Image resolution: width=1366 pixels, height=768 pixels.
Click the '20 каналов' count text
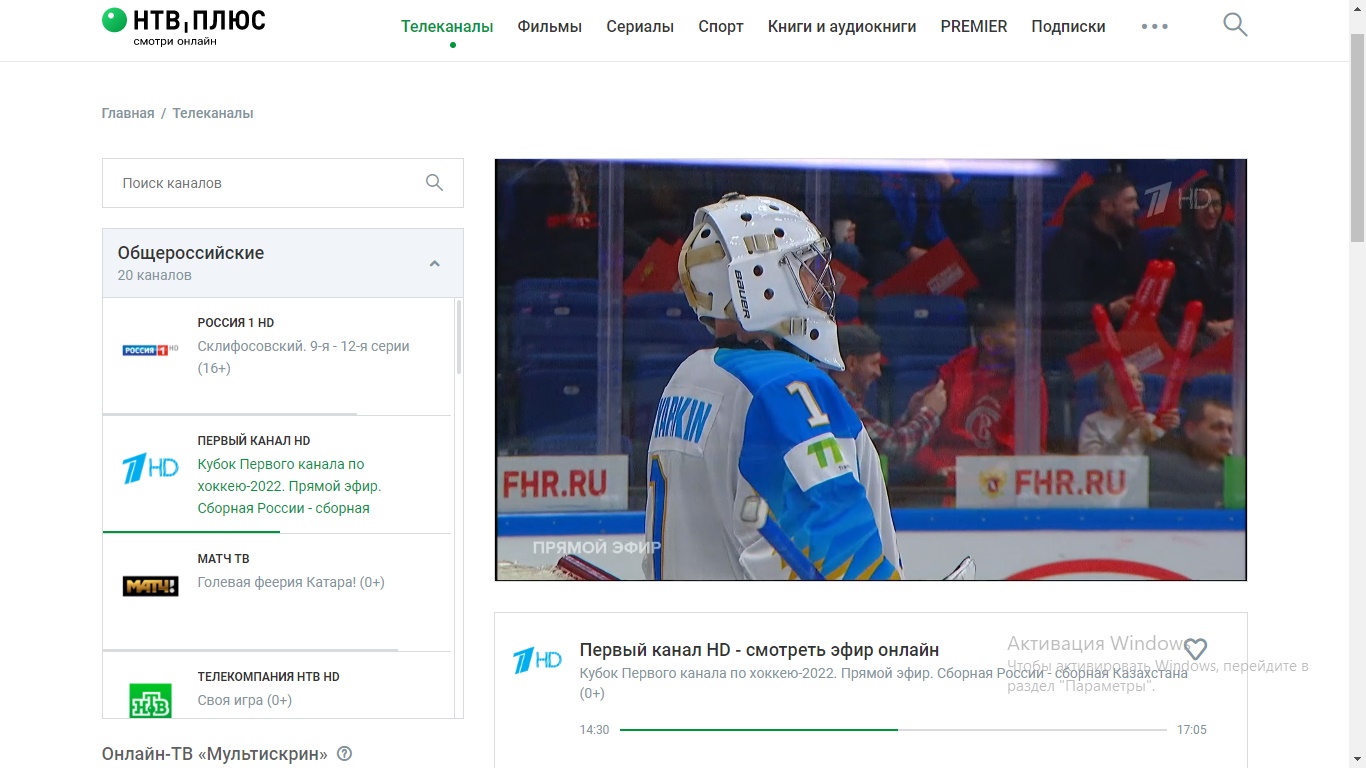155,275
